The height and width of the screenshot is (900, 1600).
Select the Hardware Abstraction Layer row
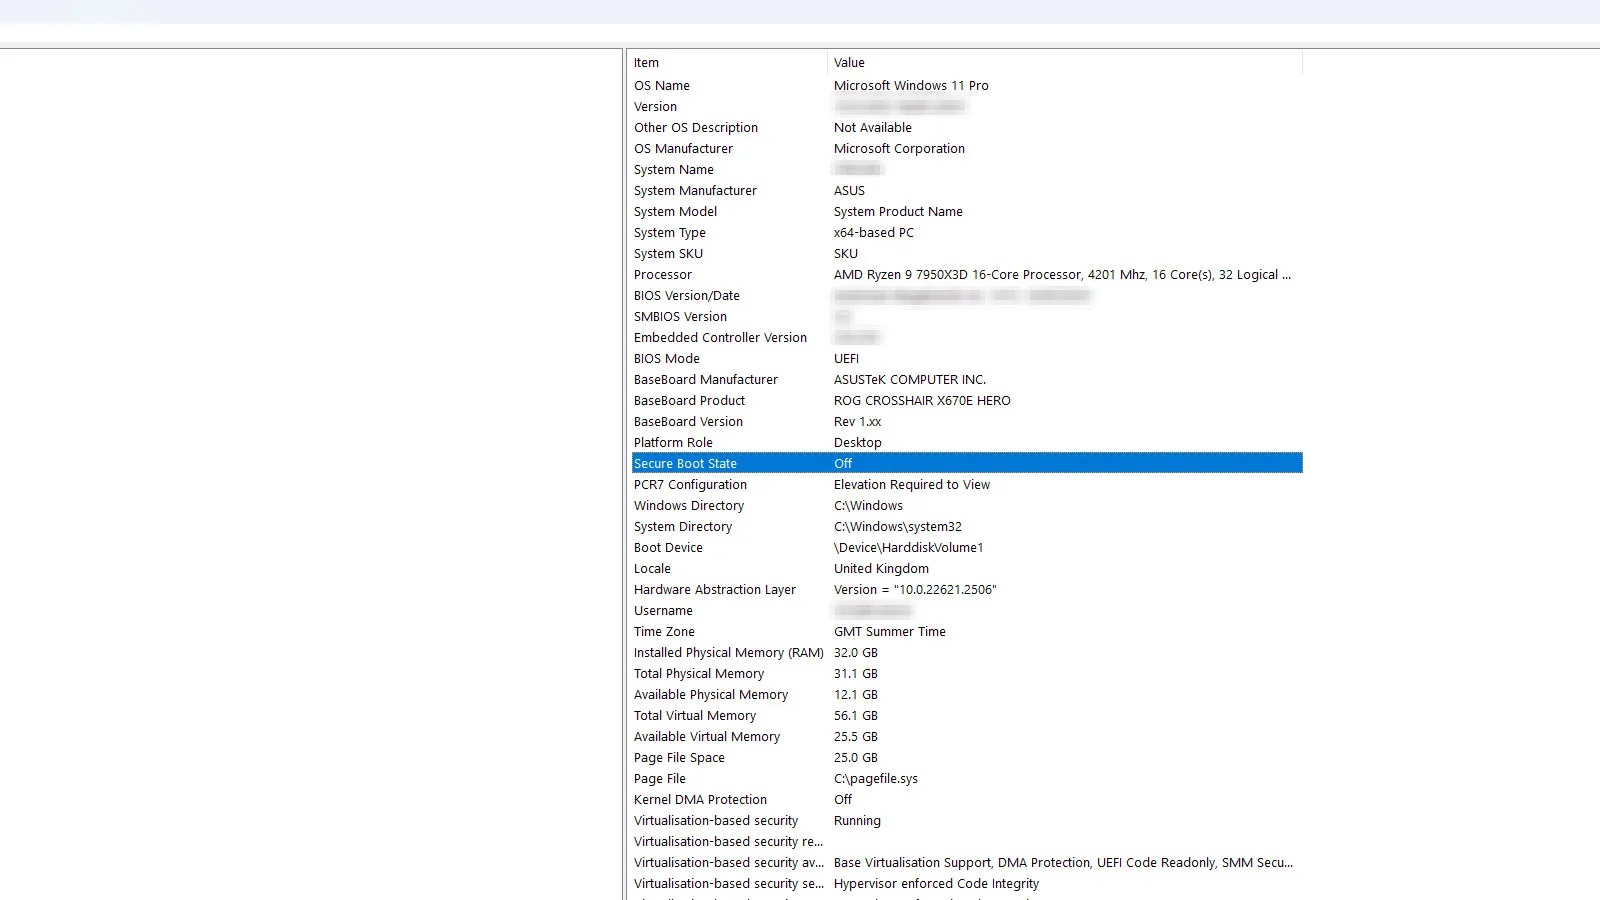tap(967, 589)
